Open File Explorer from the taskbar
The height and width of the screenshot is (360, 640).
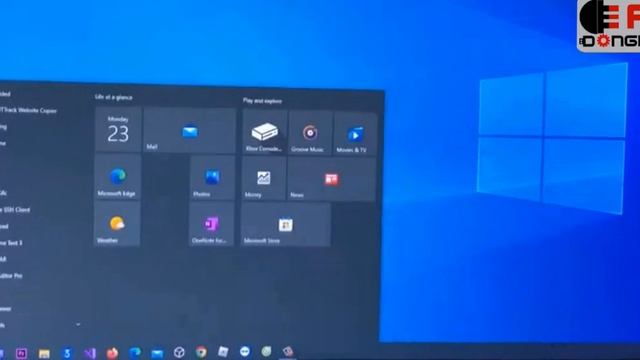pyautogui.click(x=44, y=353)
